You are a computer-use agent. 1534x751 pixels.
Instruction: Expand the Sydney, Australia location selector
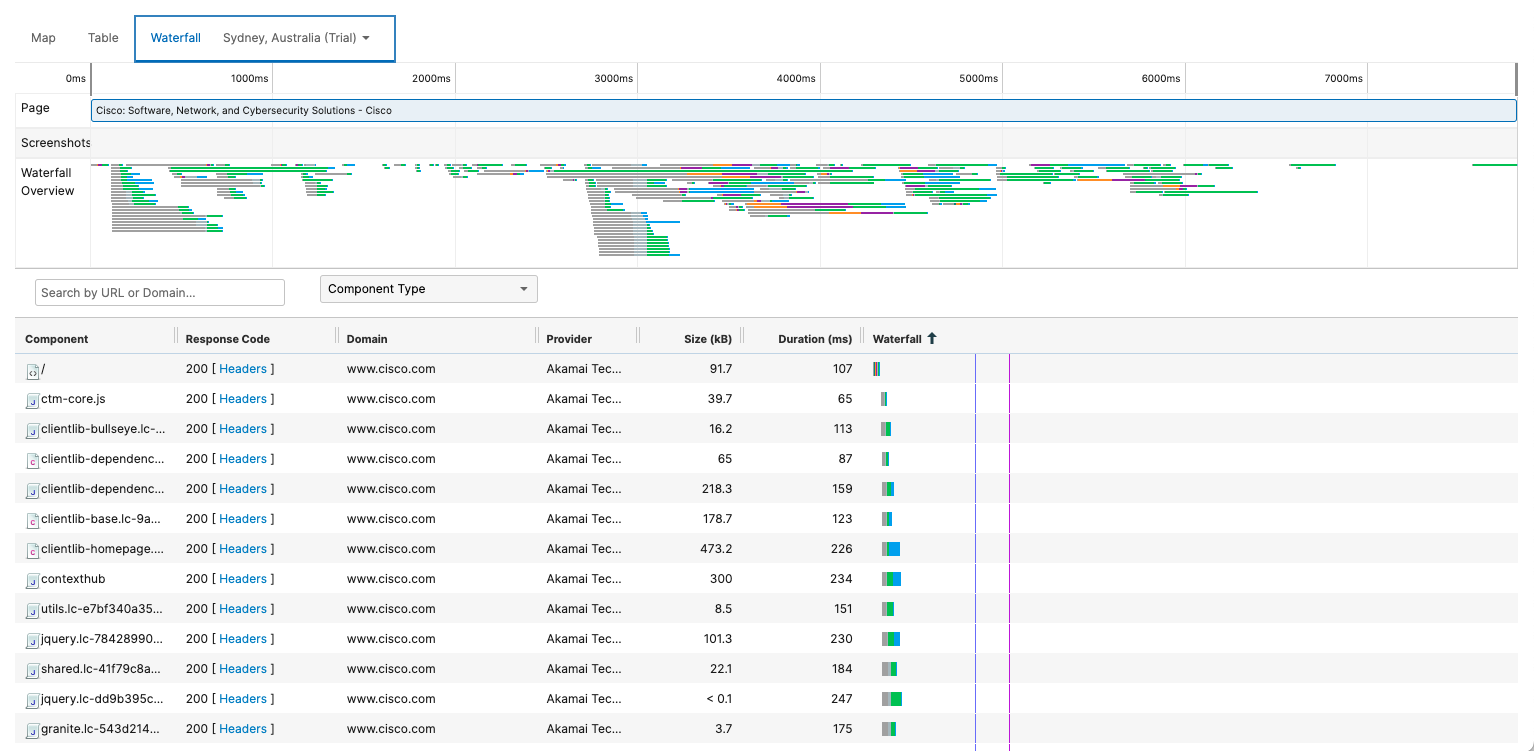click(x=296, y=38)
